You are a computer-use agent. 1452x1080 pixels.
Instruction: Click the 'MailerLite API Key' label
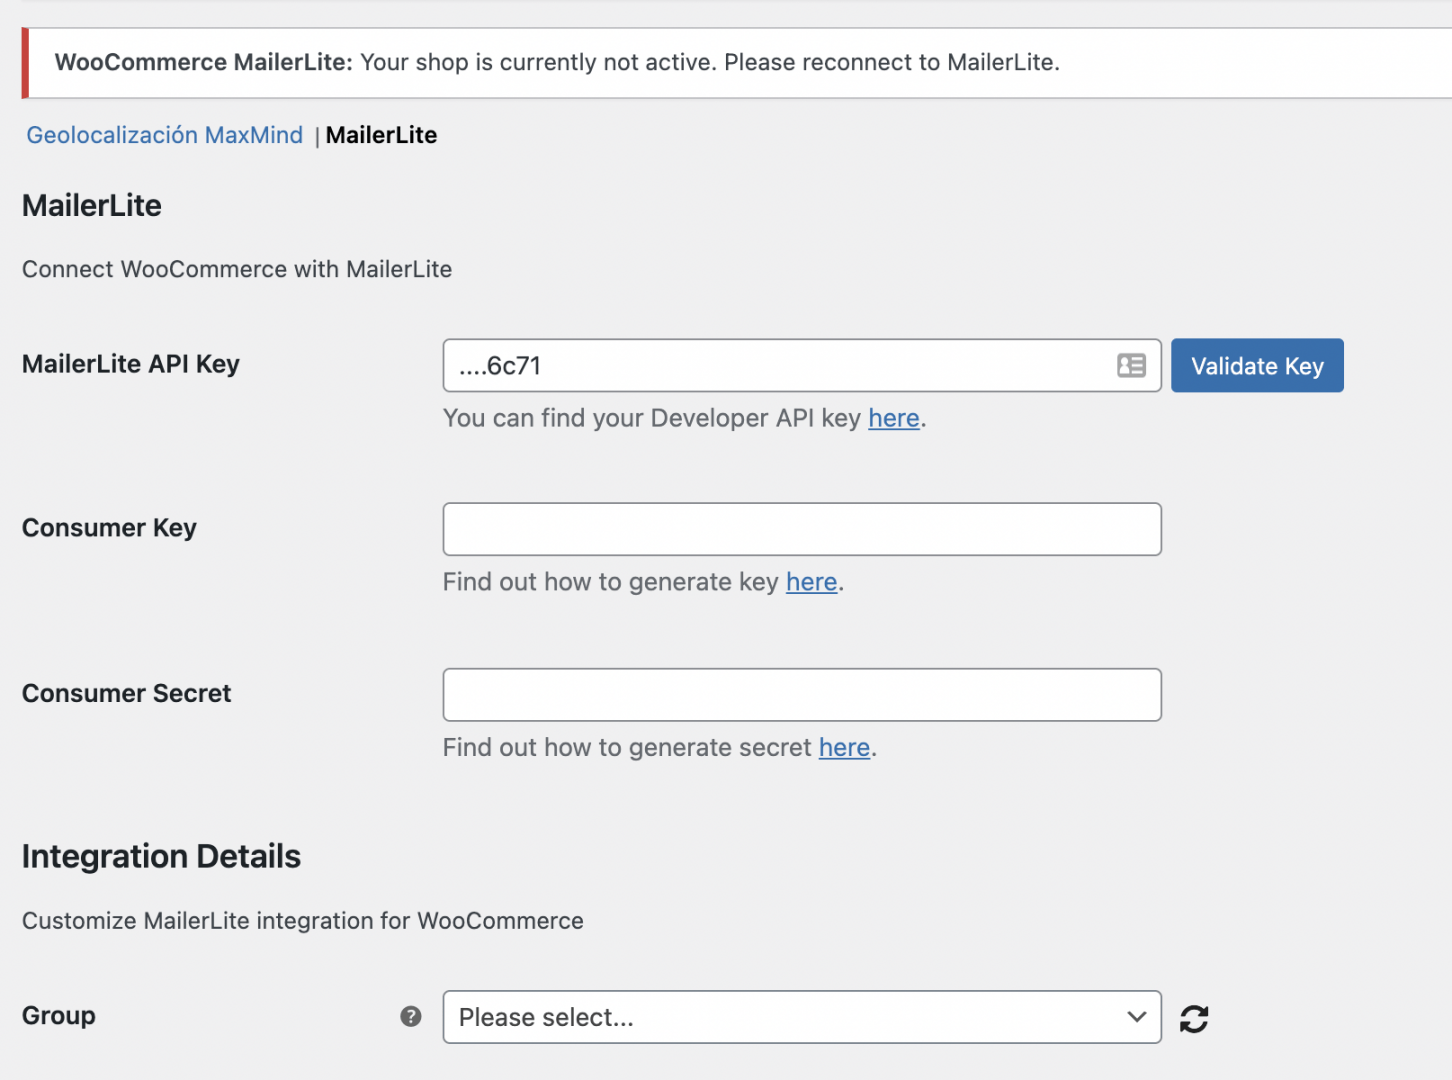click(131, 364)
